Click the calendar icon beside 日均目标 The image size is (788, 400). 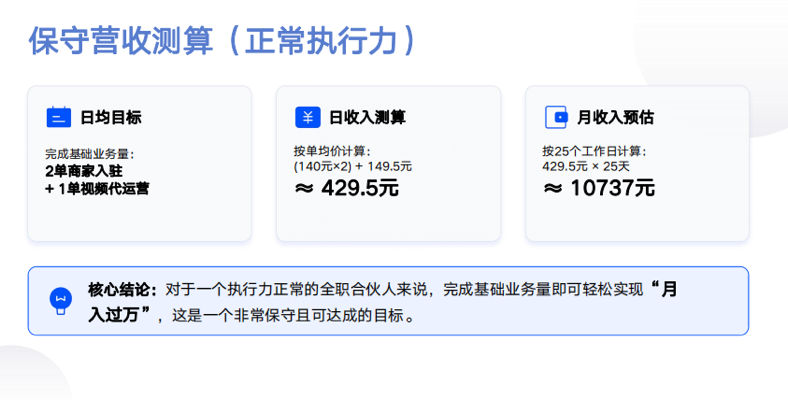pyautogui.click(x=59, y=117)
